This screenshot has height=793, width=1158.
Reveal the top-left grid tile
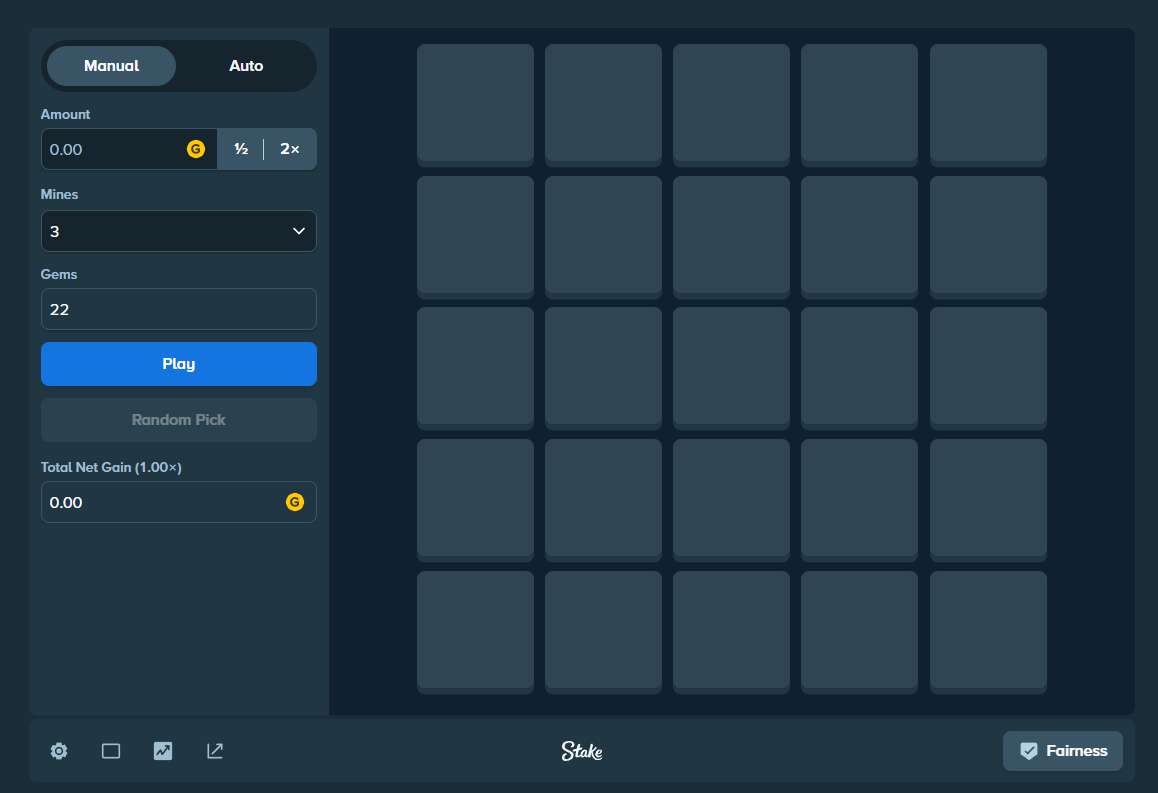pos(476,105)
